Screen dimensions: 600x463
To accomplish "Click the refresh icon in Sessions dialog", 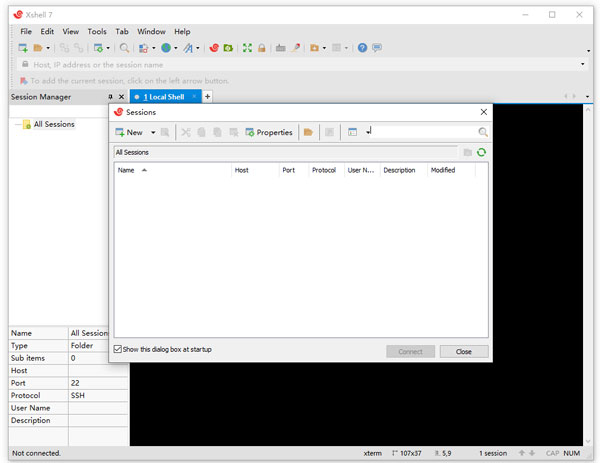I will (482, 152).
